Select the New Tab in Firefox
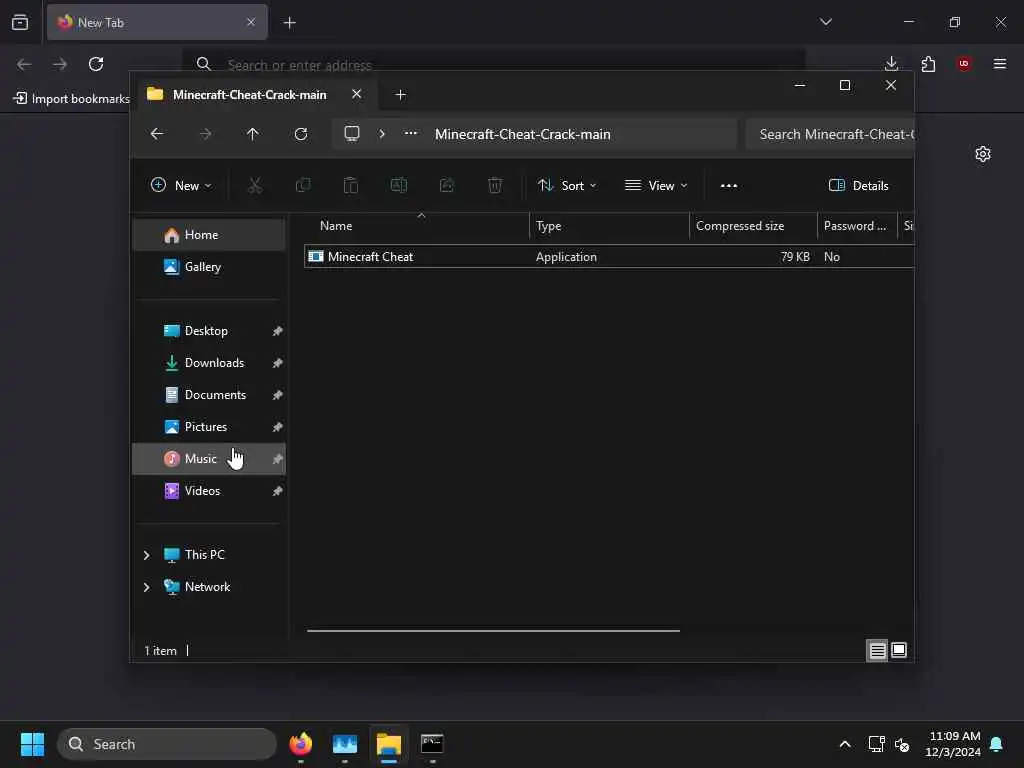The image size is (1024, 768). coord(157,22)
